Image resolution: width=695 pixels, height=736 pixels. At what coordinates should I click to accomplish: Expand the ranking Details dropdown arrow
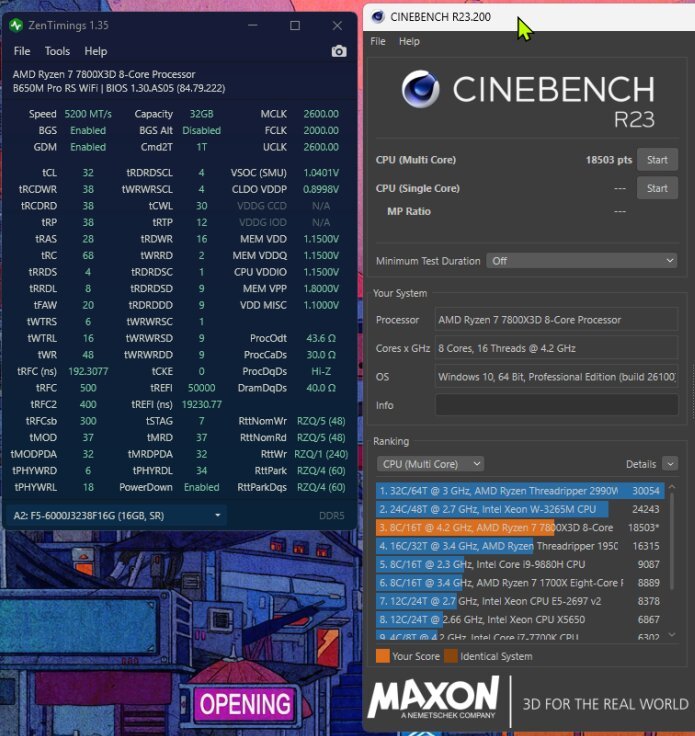[x=670, y=464]
